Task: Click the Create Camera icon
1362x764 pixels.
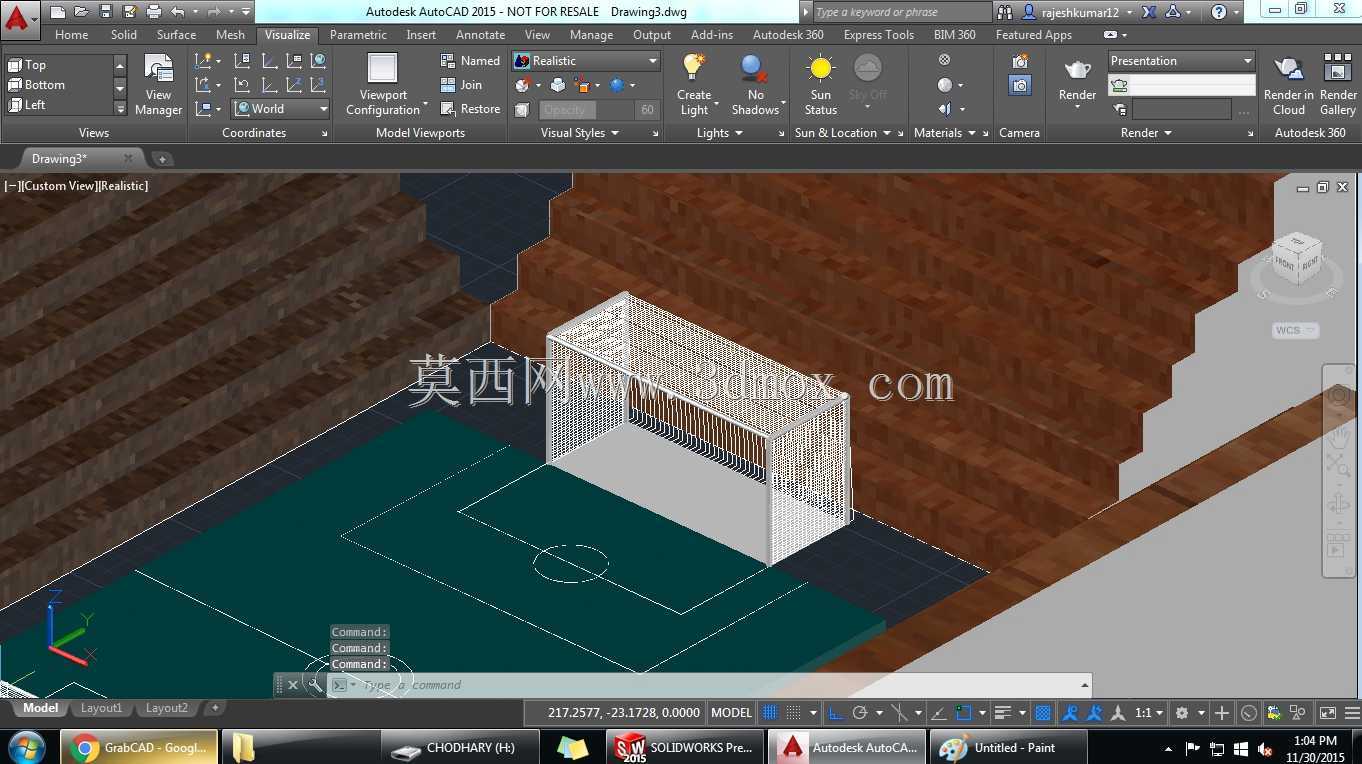Action: pos(1020,62)
